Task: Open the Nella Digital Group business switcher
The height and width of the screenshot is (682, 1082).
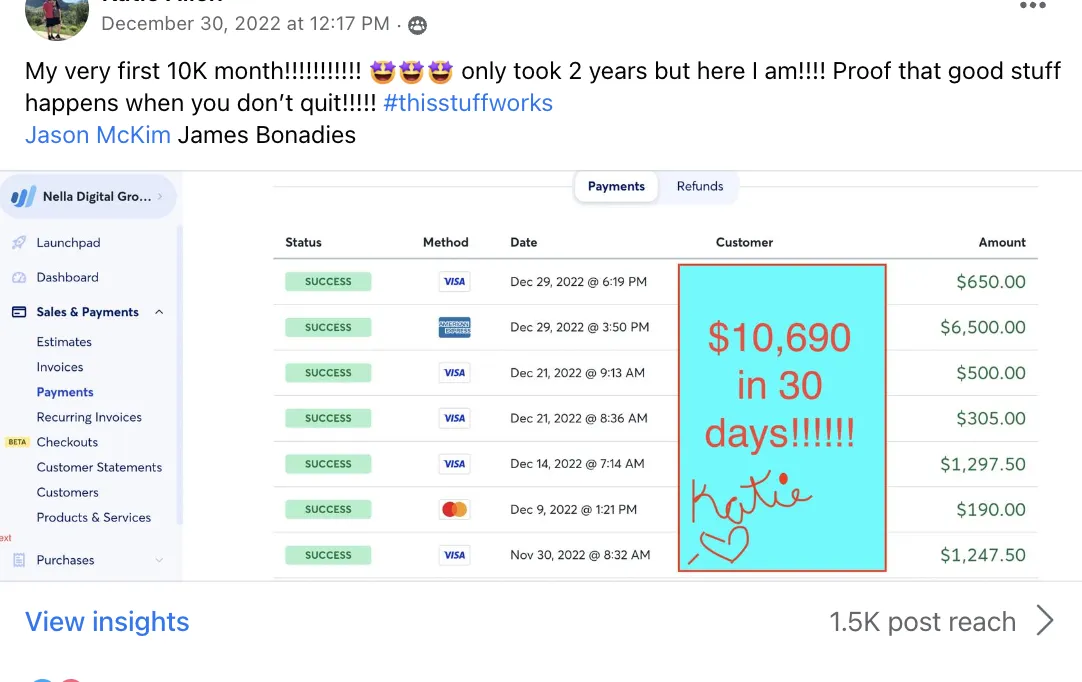Action: 88,197
